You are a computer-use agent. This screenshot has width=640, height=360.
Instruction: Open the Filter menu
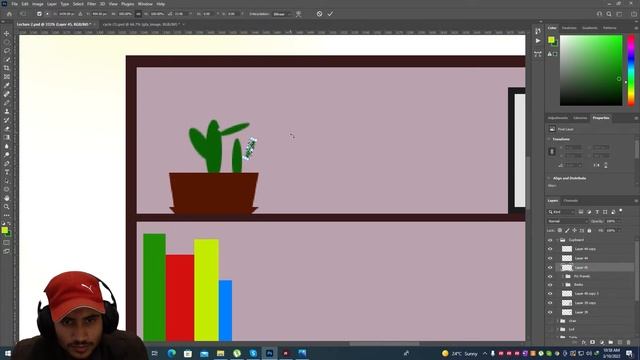click(x=91, y=4)
